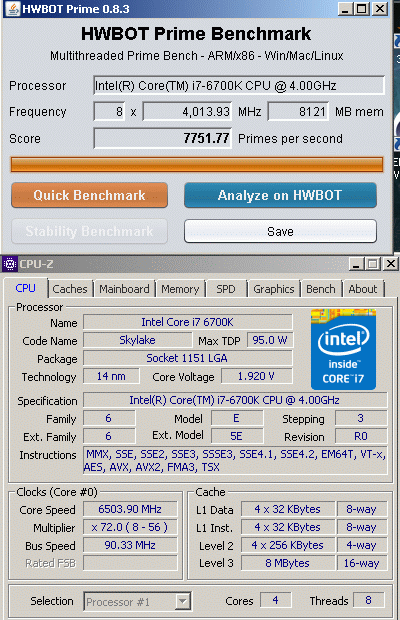Click the L1 Inst. 4 x 32 KBytes value

288,527
